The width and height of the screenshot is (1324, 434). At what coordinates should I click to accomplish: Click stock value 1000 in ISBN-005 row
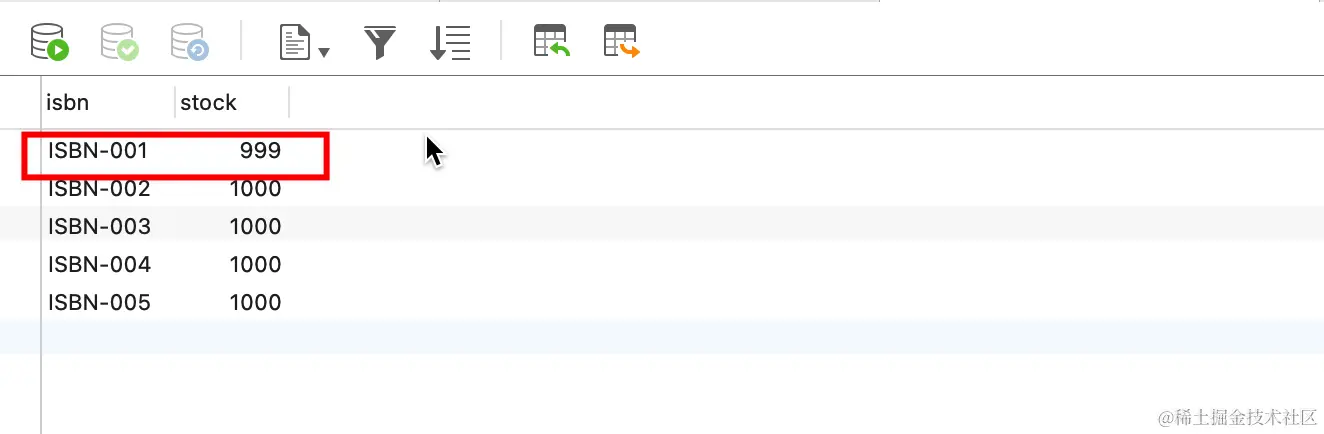(255, 303)
